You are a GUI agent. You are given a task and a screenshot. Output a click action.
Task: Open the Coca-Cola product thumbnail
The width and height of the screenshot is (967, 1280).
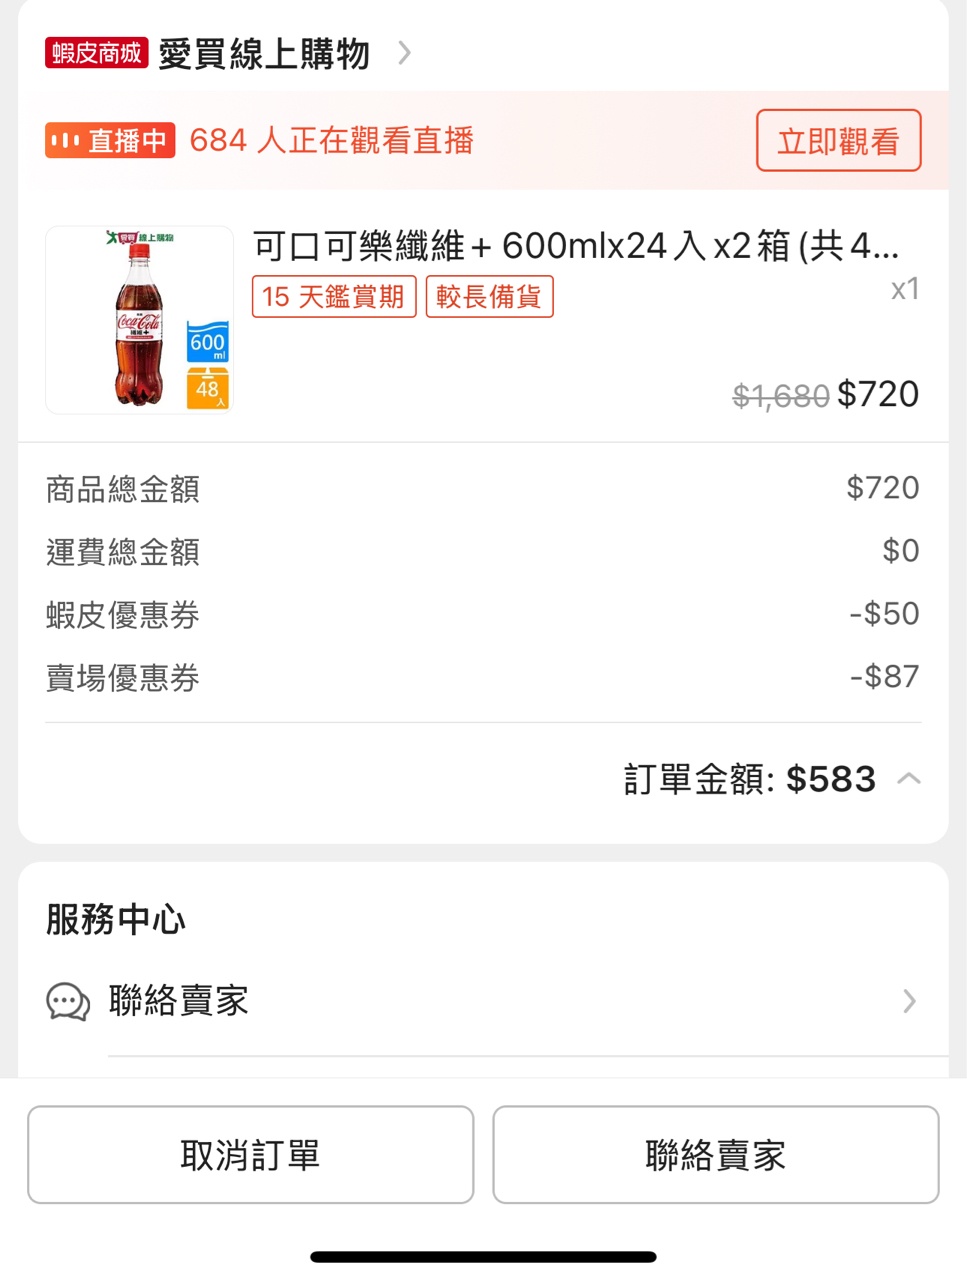click(139, 320)
